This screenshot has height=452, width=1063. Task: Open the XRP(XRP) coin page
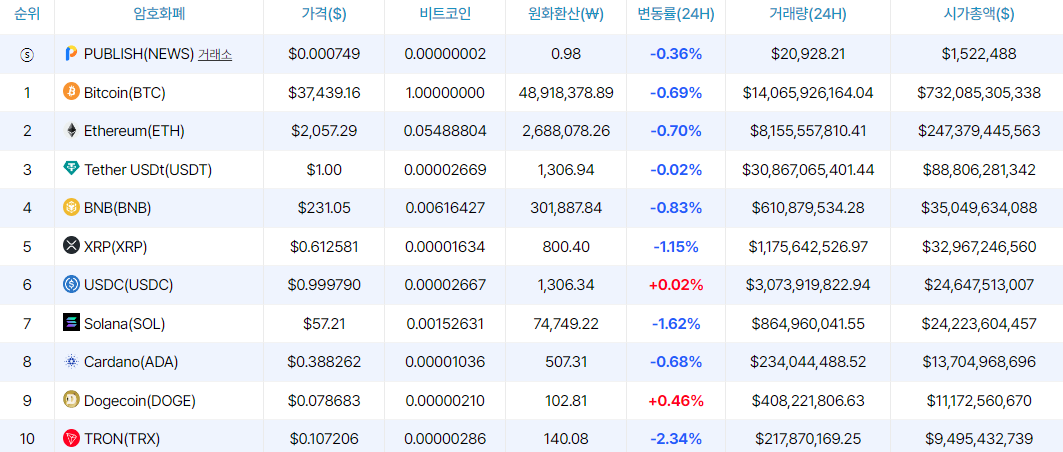[115, 247]
